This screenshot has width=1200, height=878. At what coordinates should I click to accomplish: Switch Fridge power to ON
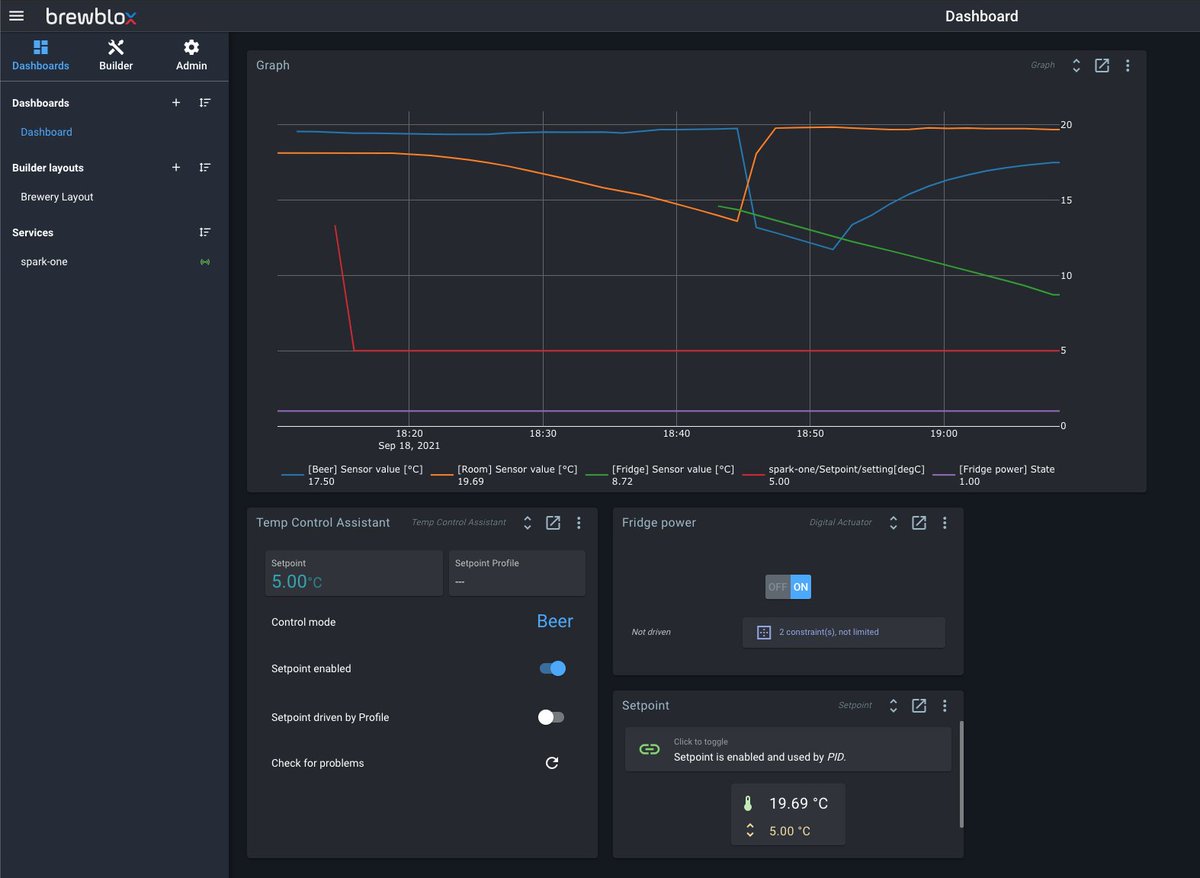pyautogui.click(x=800, y=587)
